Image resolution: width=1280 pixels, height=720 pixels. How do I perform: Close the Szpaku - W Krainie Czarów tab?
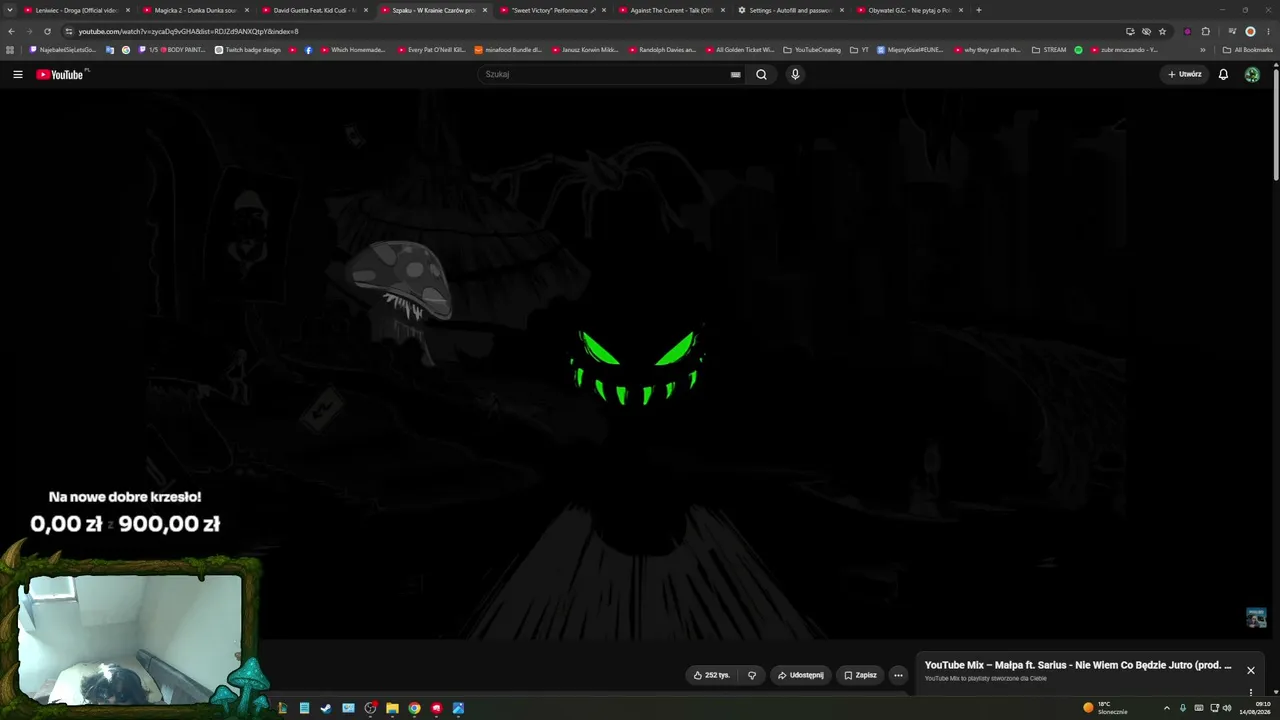[485, 10]
